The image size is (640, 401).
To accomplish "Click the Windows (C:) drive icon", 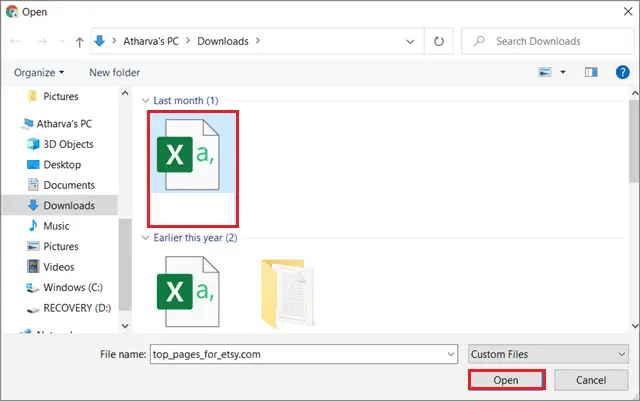I will coord(33,287).
